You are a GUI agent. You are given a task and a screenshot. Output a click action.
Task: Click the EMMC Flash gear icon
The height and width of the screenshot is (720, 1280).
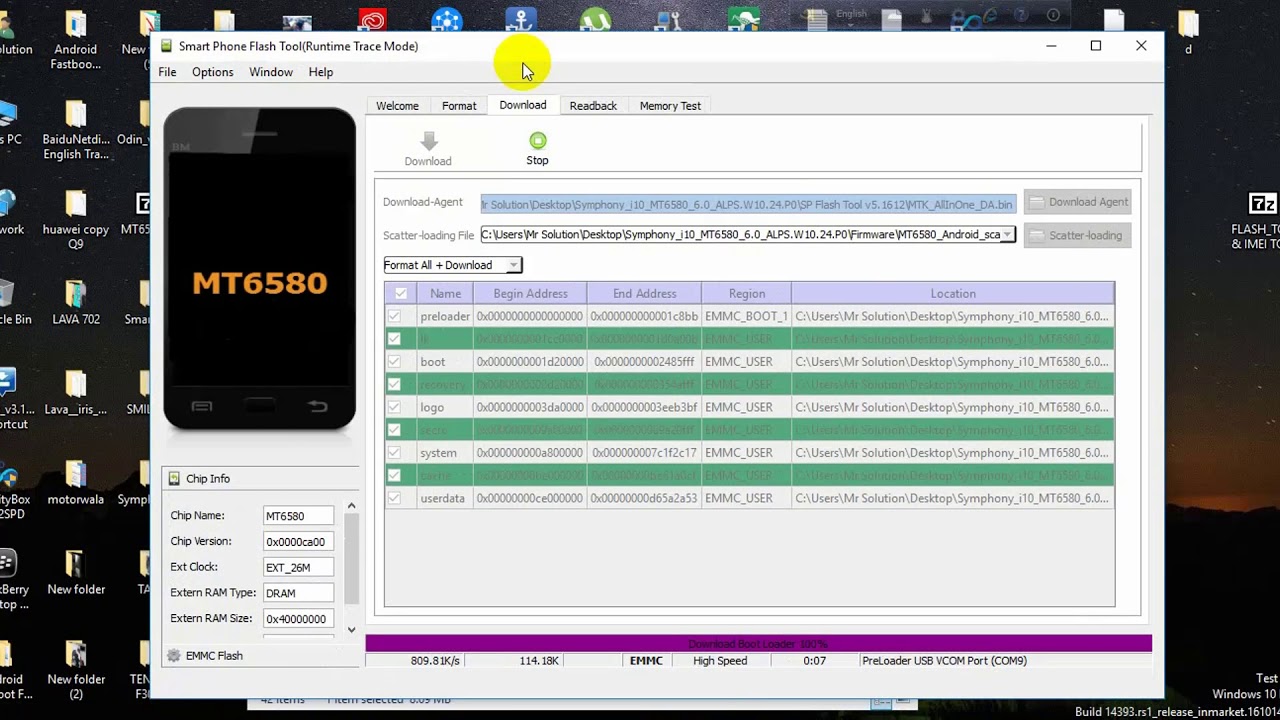(x=174, y=656)
